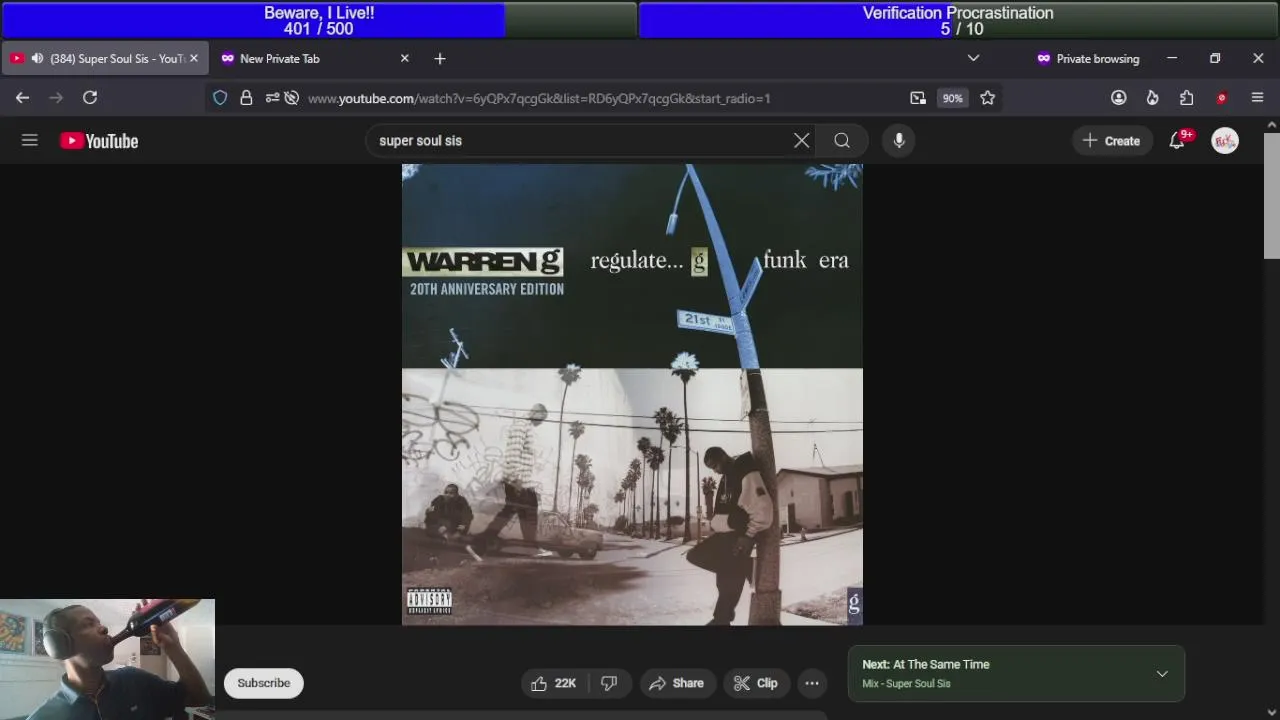View site security padlock info
This screenshot has width=1280, height=720.
(246, 98)
